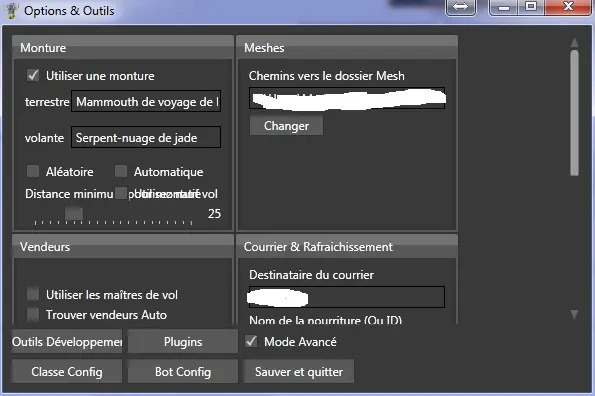Click the 'terrestre' label

tap(47, 102)
